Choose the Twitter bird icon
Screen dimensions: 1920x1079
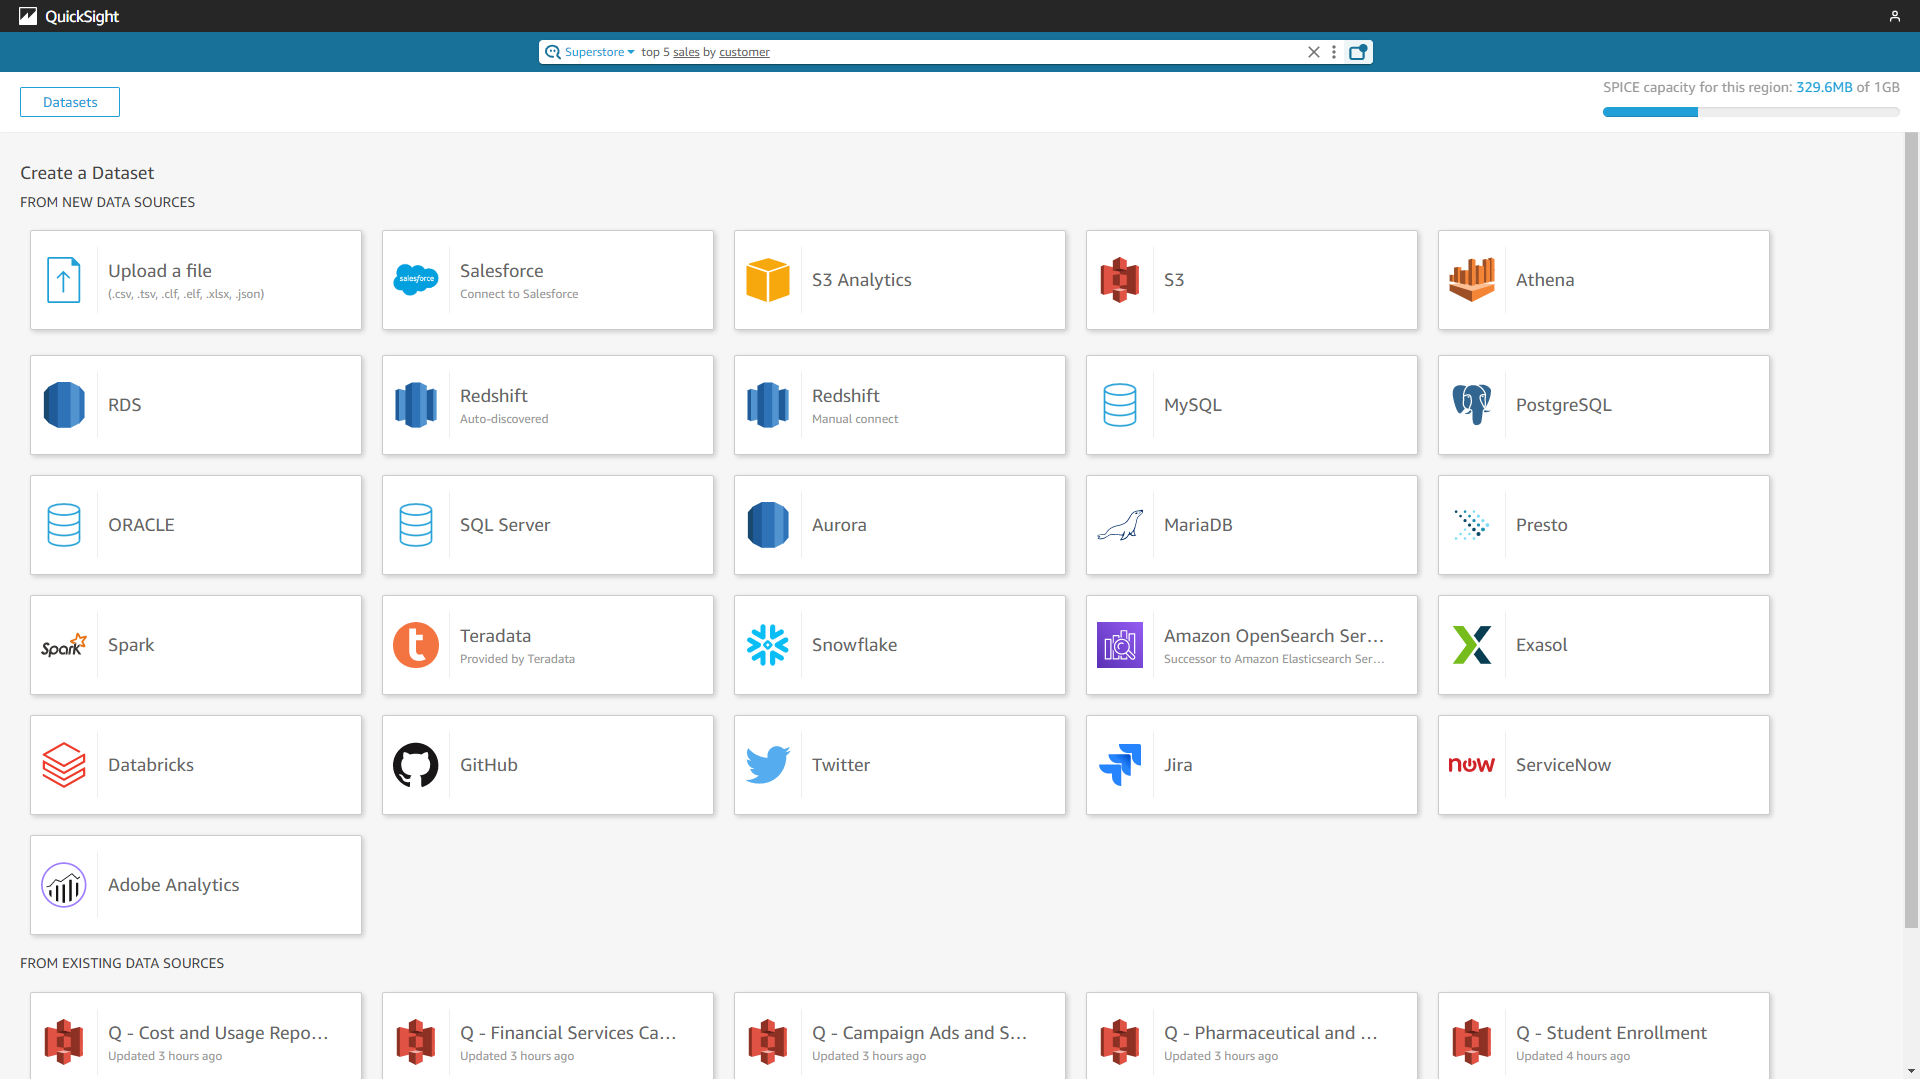[x=768, y=765]
